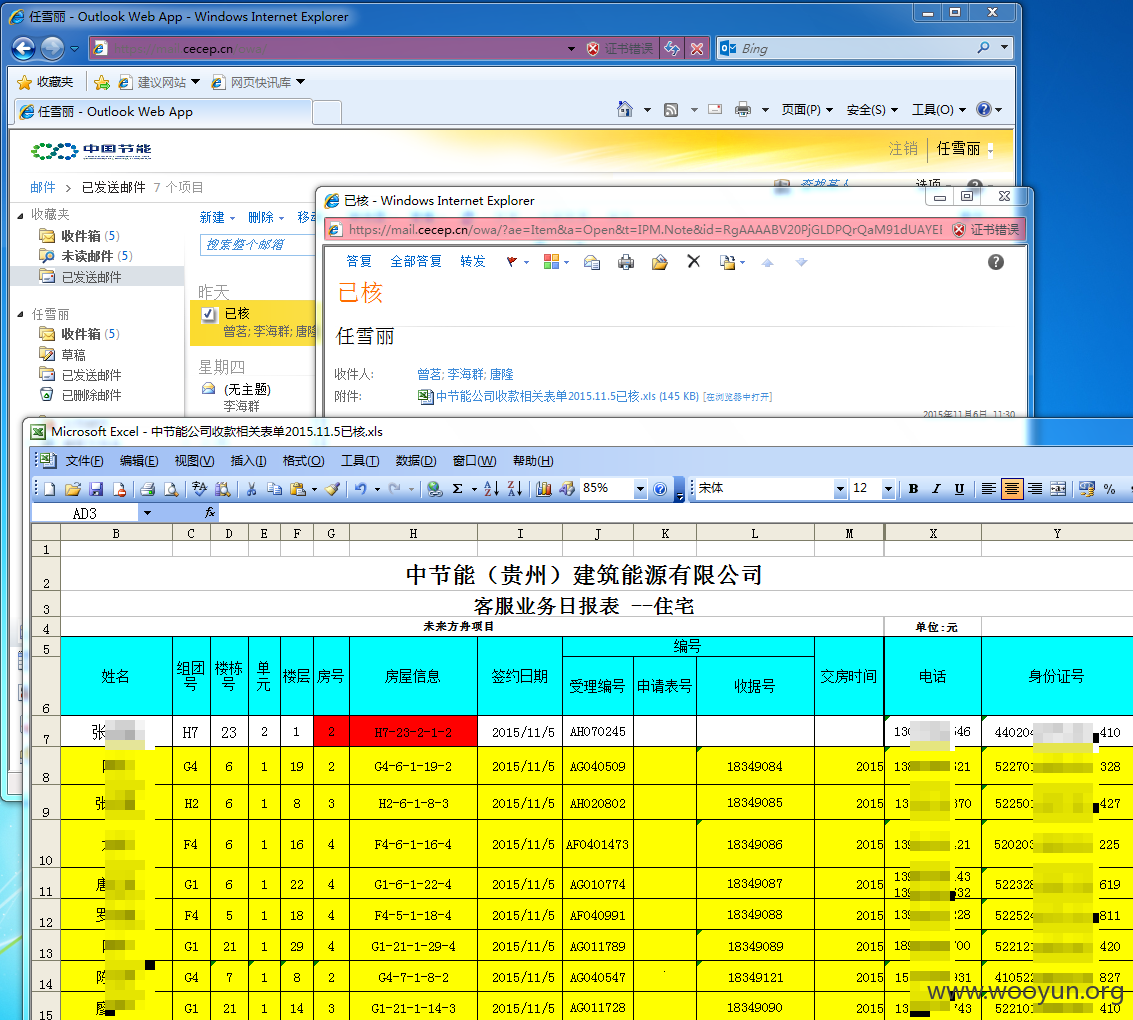
Task: Click the Sort Ascending icon
Action: pos(491,489)
